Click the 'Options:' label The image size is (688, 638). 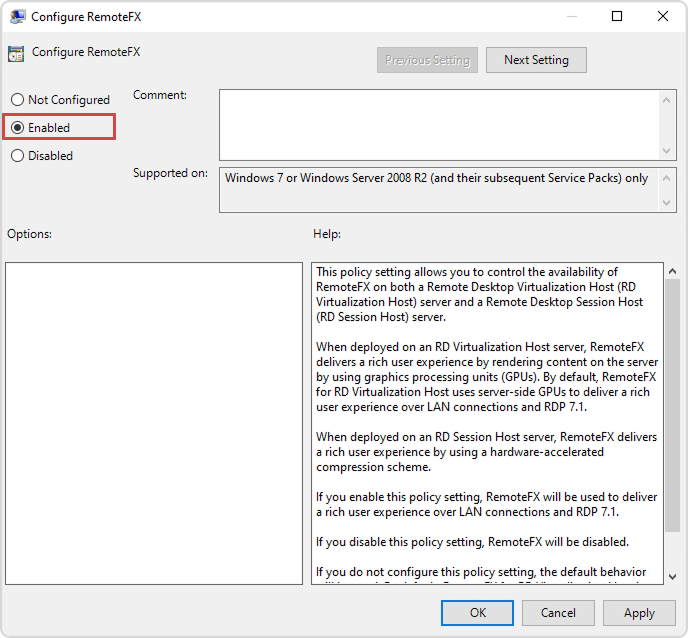coord(29,234)
